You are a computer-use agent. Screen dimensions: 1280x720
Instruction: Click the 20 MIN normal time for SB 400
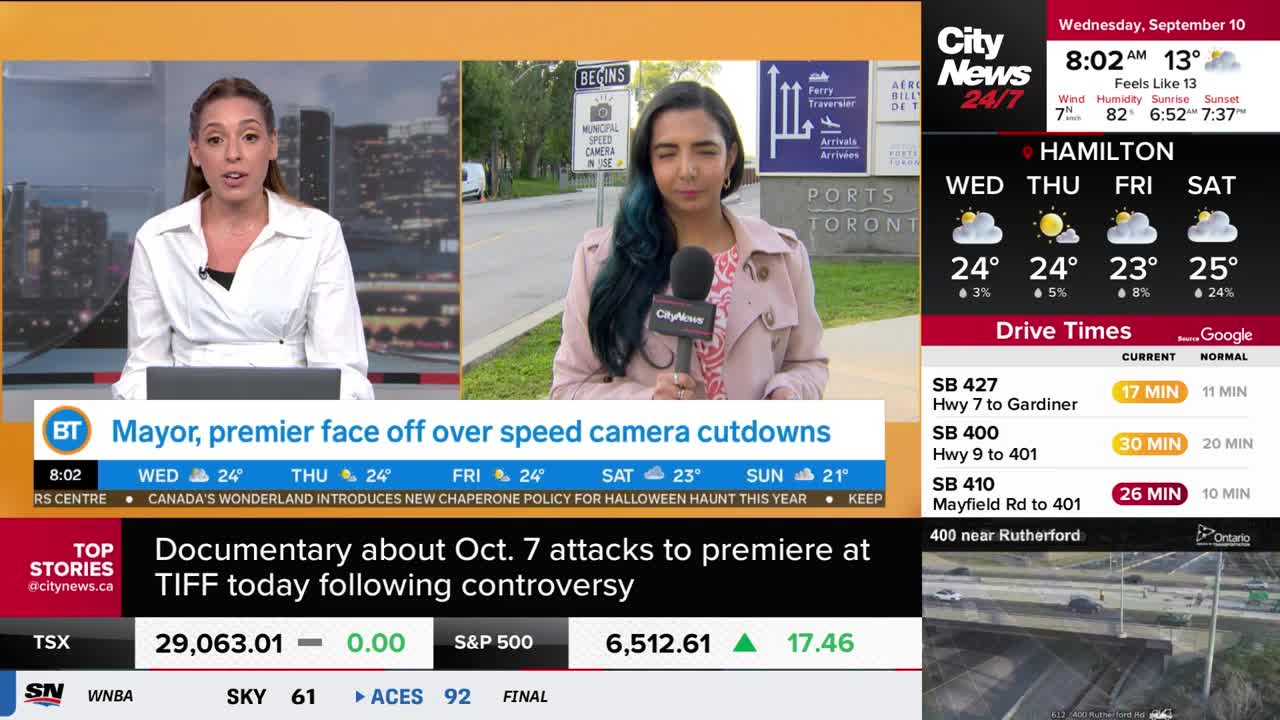coord(1225,443)
